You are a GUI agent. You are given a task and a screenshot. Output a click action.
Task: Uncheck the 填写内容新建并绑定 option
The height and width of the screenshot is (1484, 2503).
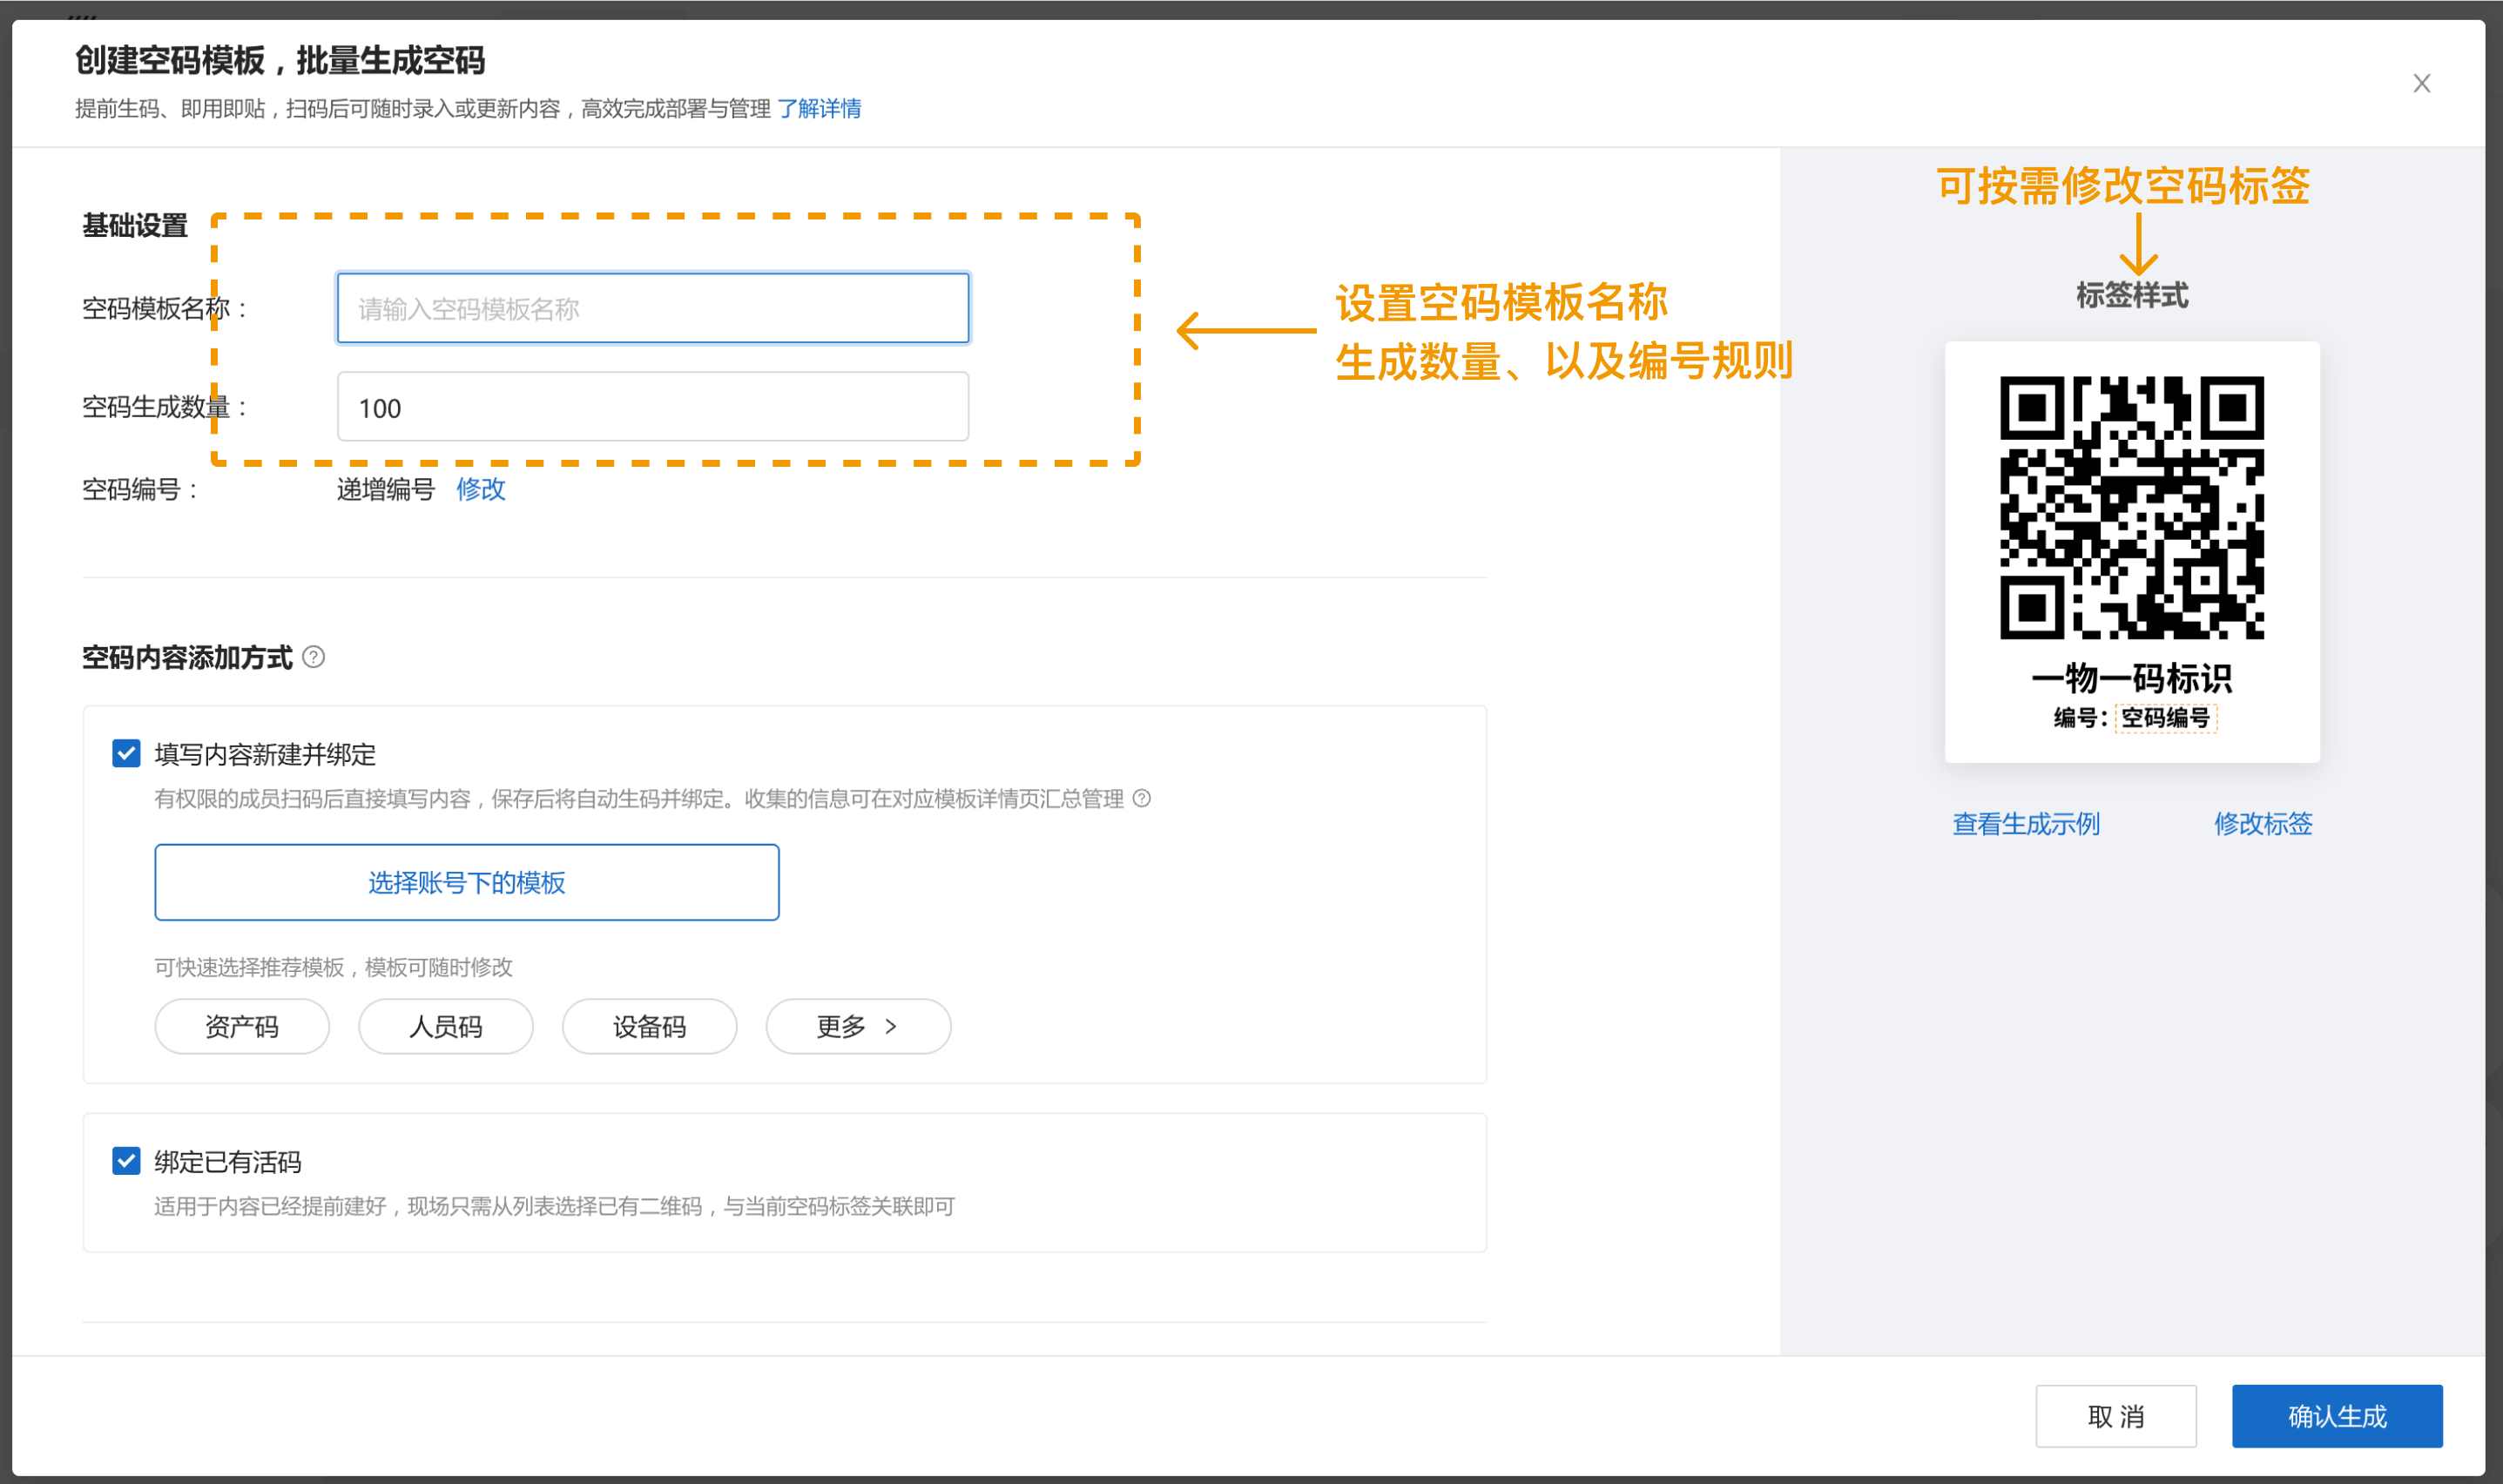tap(125, 755)
